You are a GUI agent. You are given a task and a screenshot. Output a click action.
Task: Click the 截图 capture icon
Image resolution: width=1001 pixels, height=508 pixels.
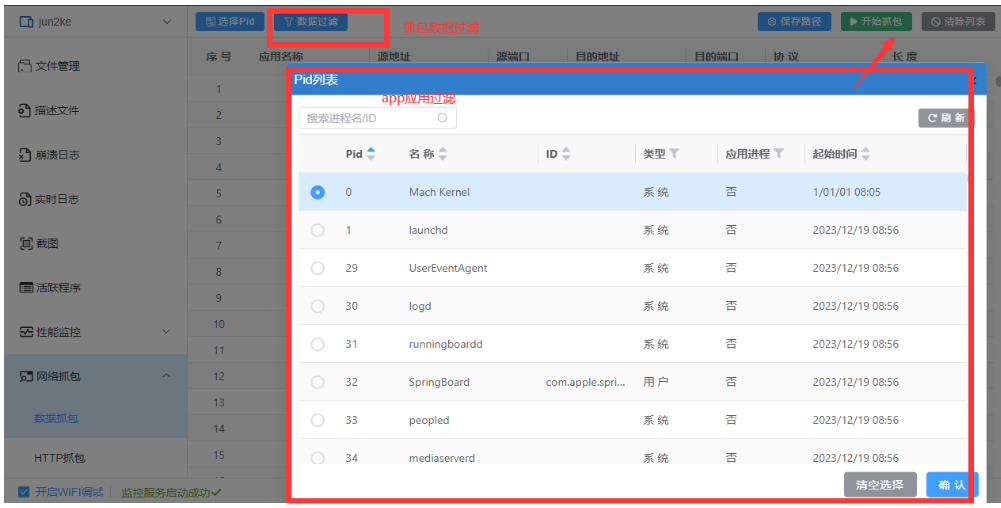tap(26, 243)
